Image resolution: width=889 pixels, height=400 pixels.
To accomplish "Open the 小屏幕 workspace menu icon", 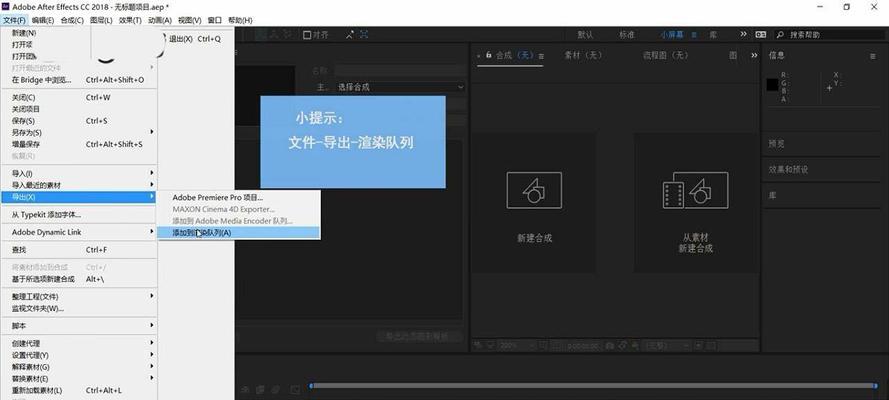I will tap(694, 35).
